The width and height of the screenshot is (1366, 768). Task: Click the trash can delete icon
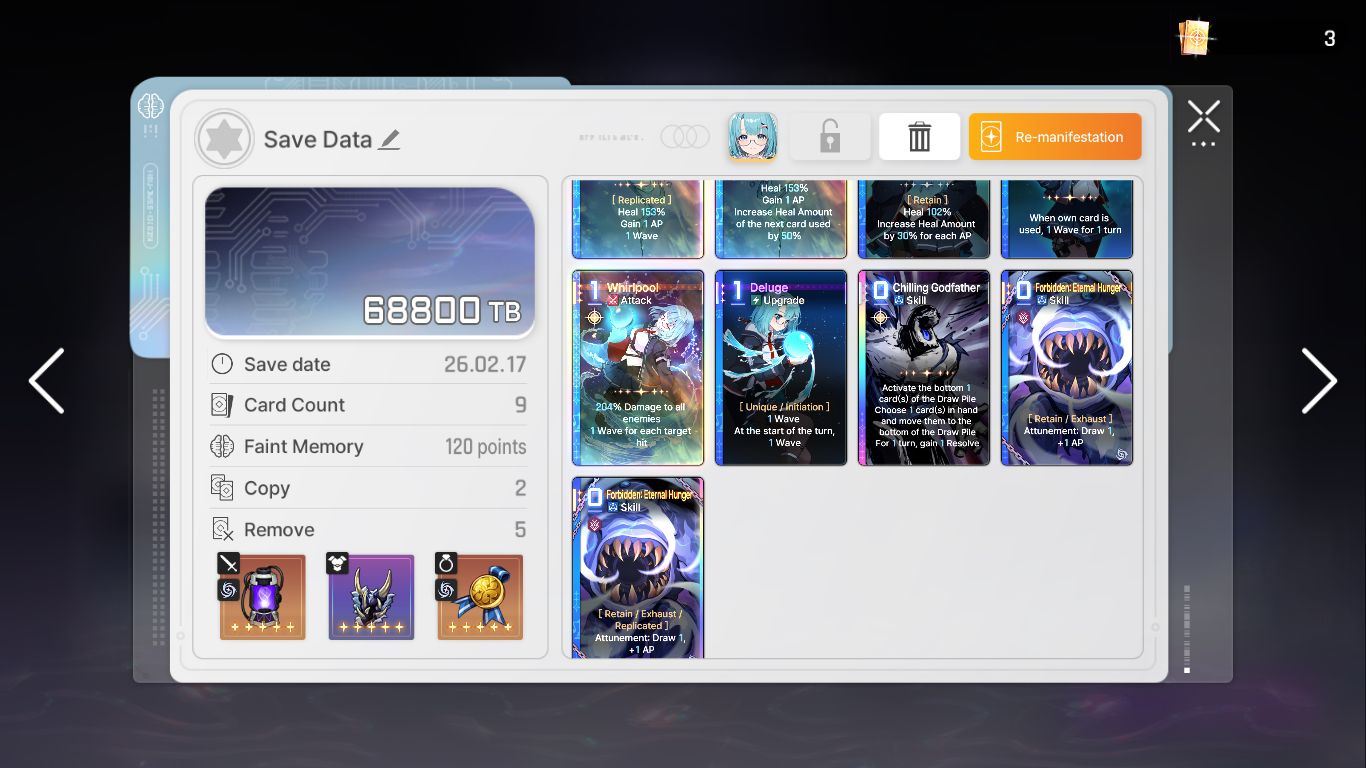point(919,137)
